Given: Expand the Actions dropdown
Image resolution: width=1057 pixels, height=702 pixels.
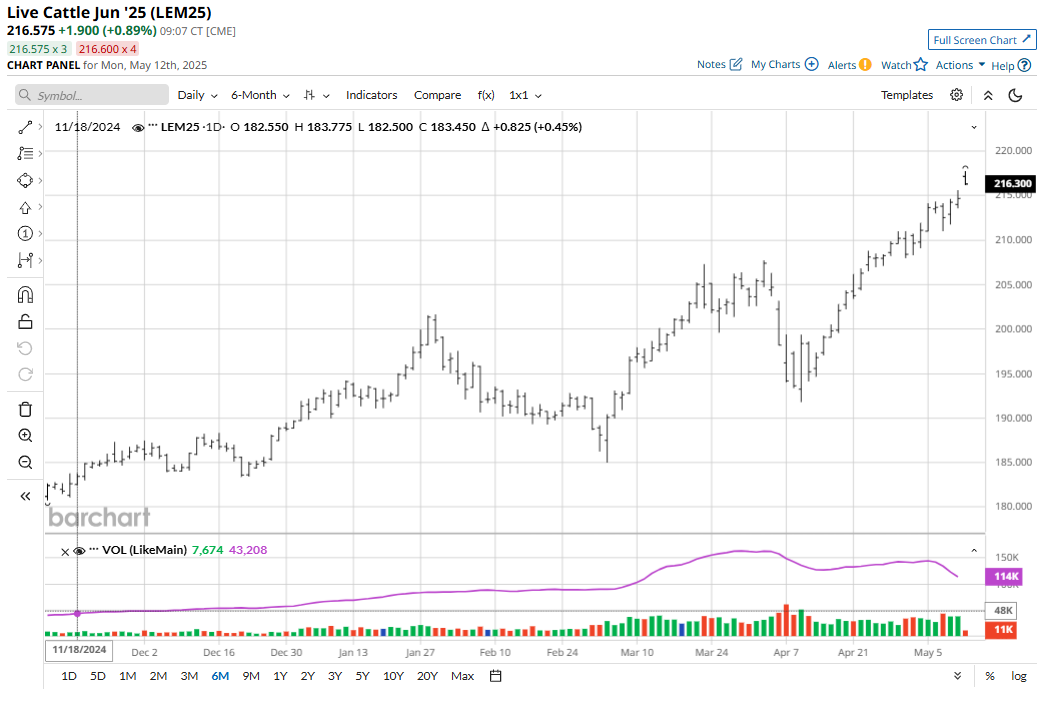Looking at the screenshot, I should [960, 65].
